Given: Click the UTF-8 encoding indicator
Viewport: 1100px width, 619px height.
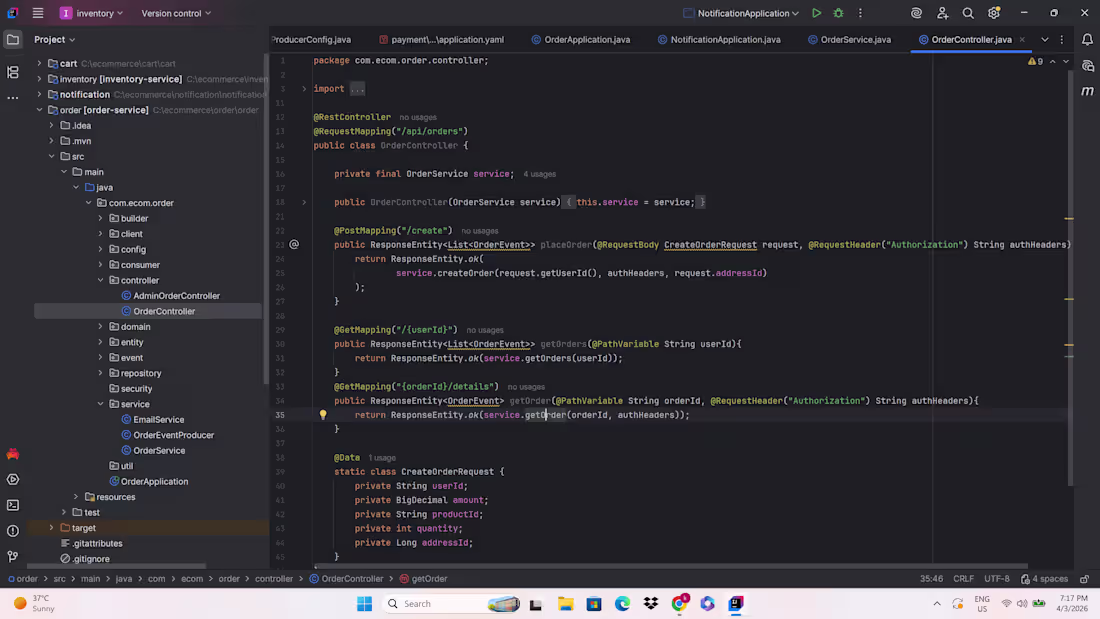Looking at the screenshot, I should coord(997,578).
